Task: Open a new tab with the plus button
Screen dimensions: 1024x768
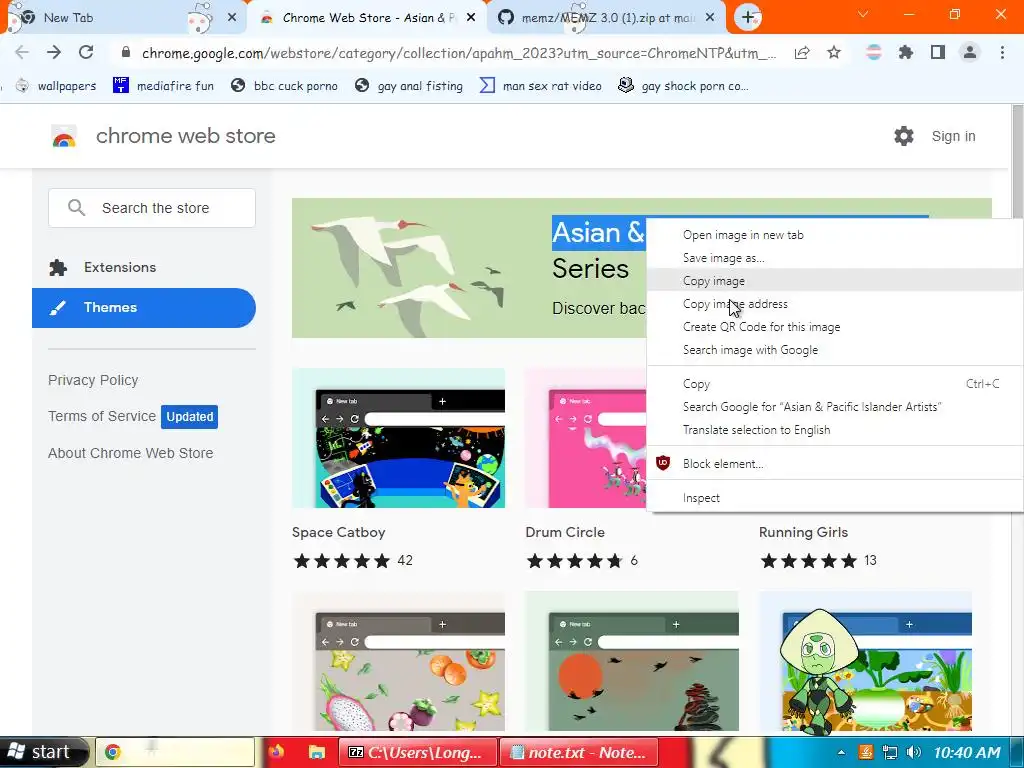Action: pyautogui.click(x=748, y=18)
